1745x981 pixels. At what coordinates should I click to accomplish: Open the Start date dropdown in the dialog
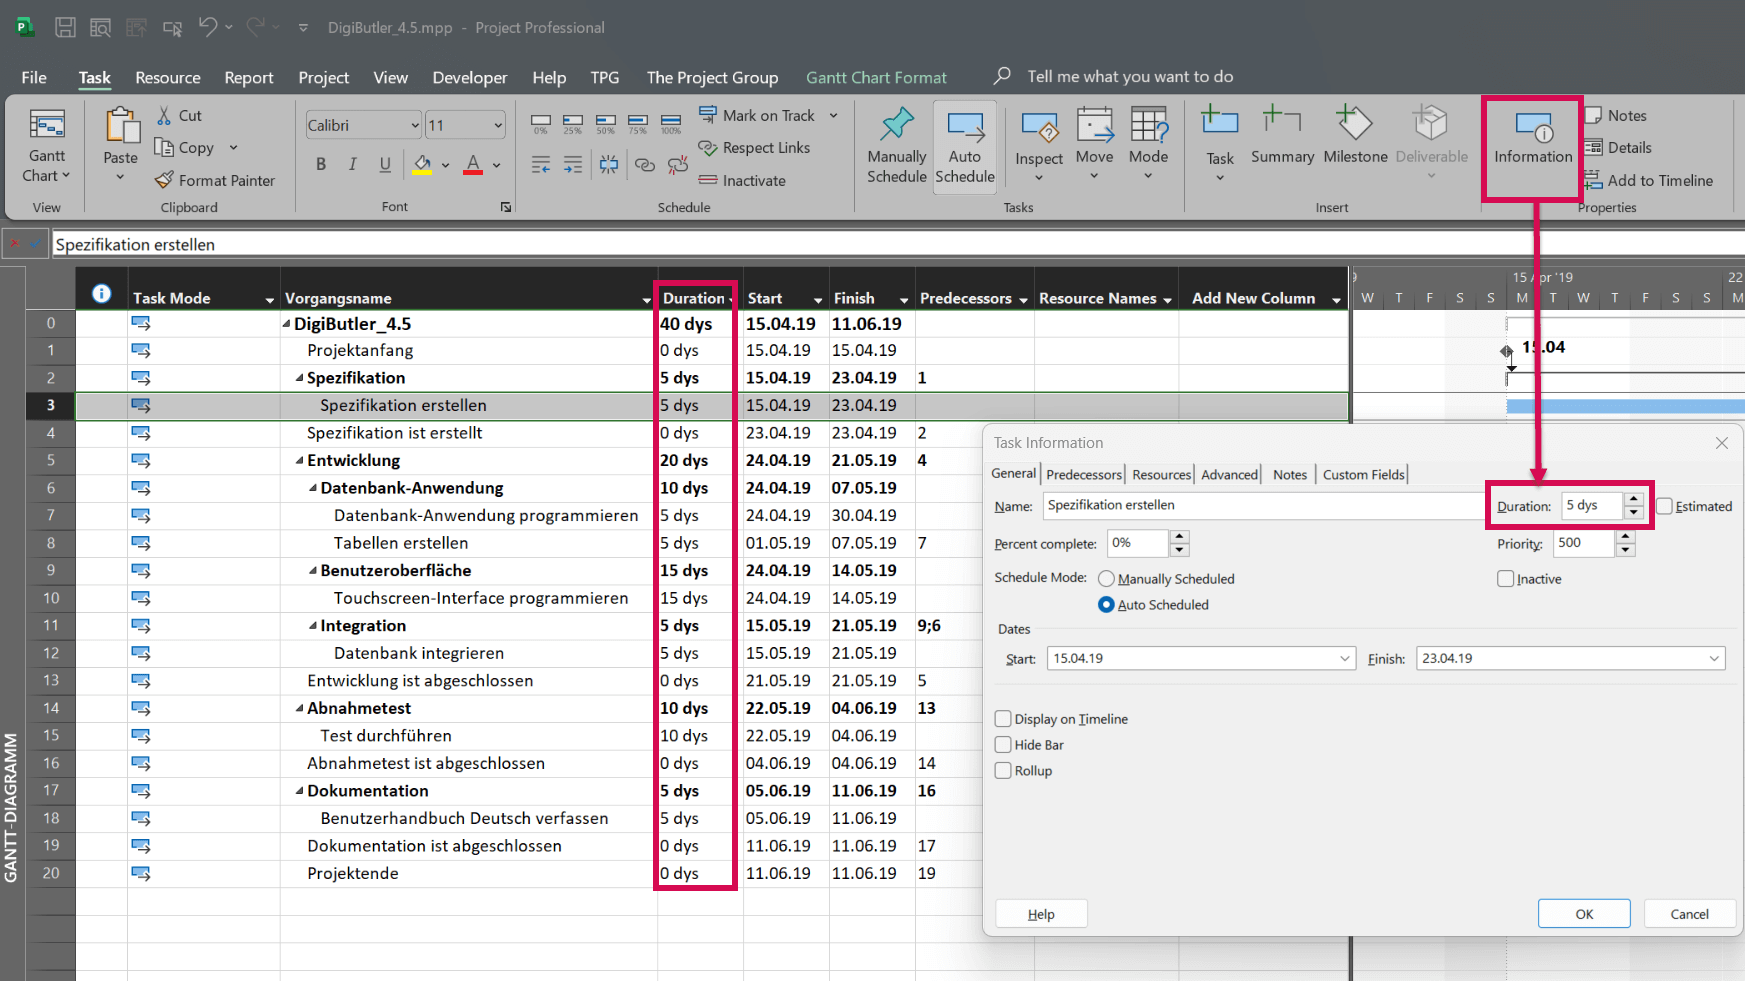point(1344,658)
